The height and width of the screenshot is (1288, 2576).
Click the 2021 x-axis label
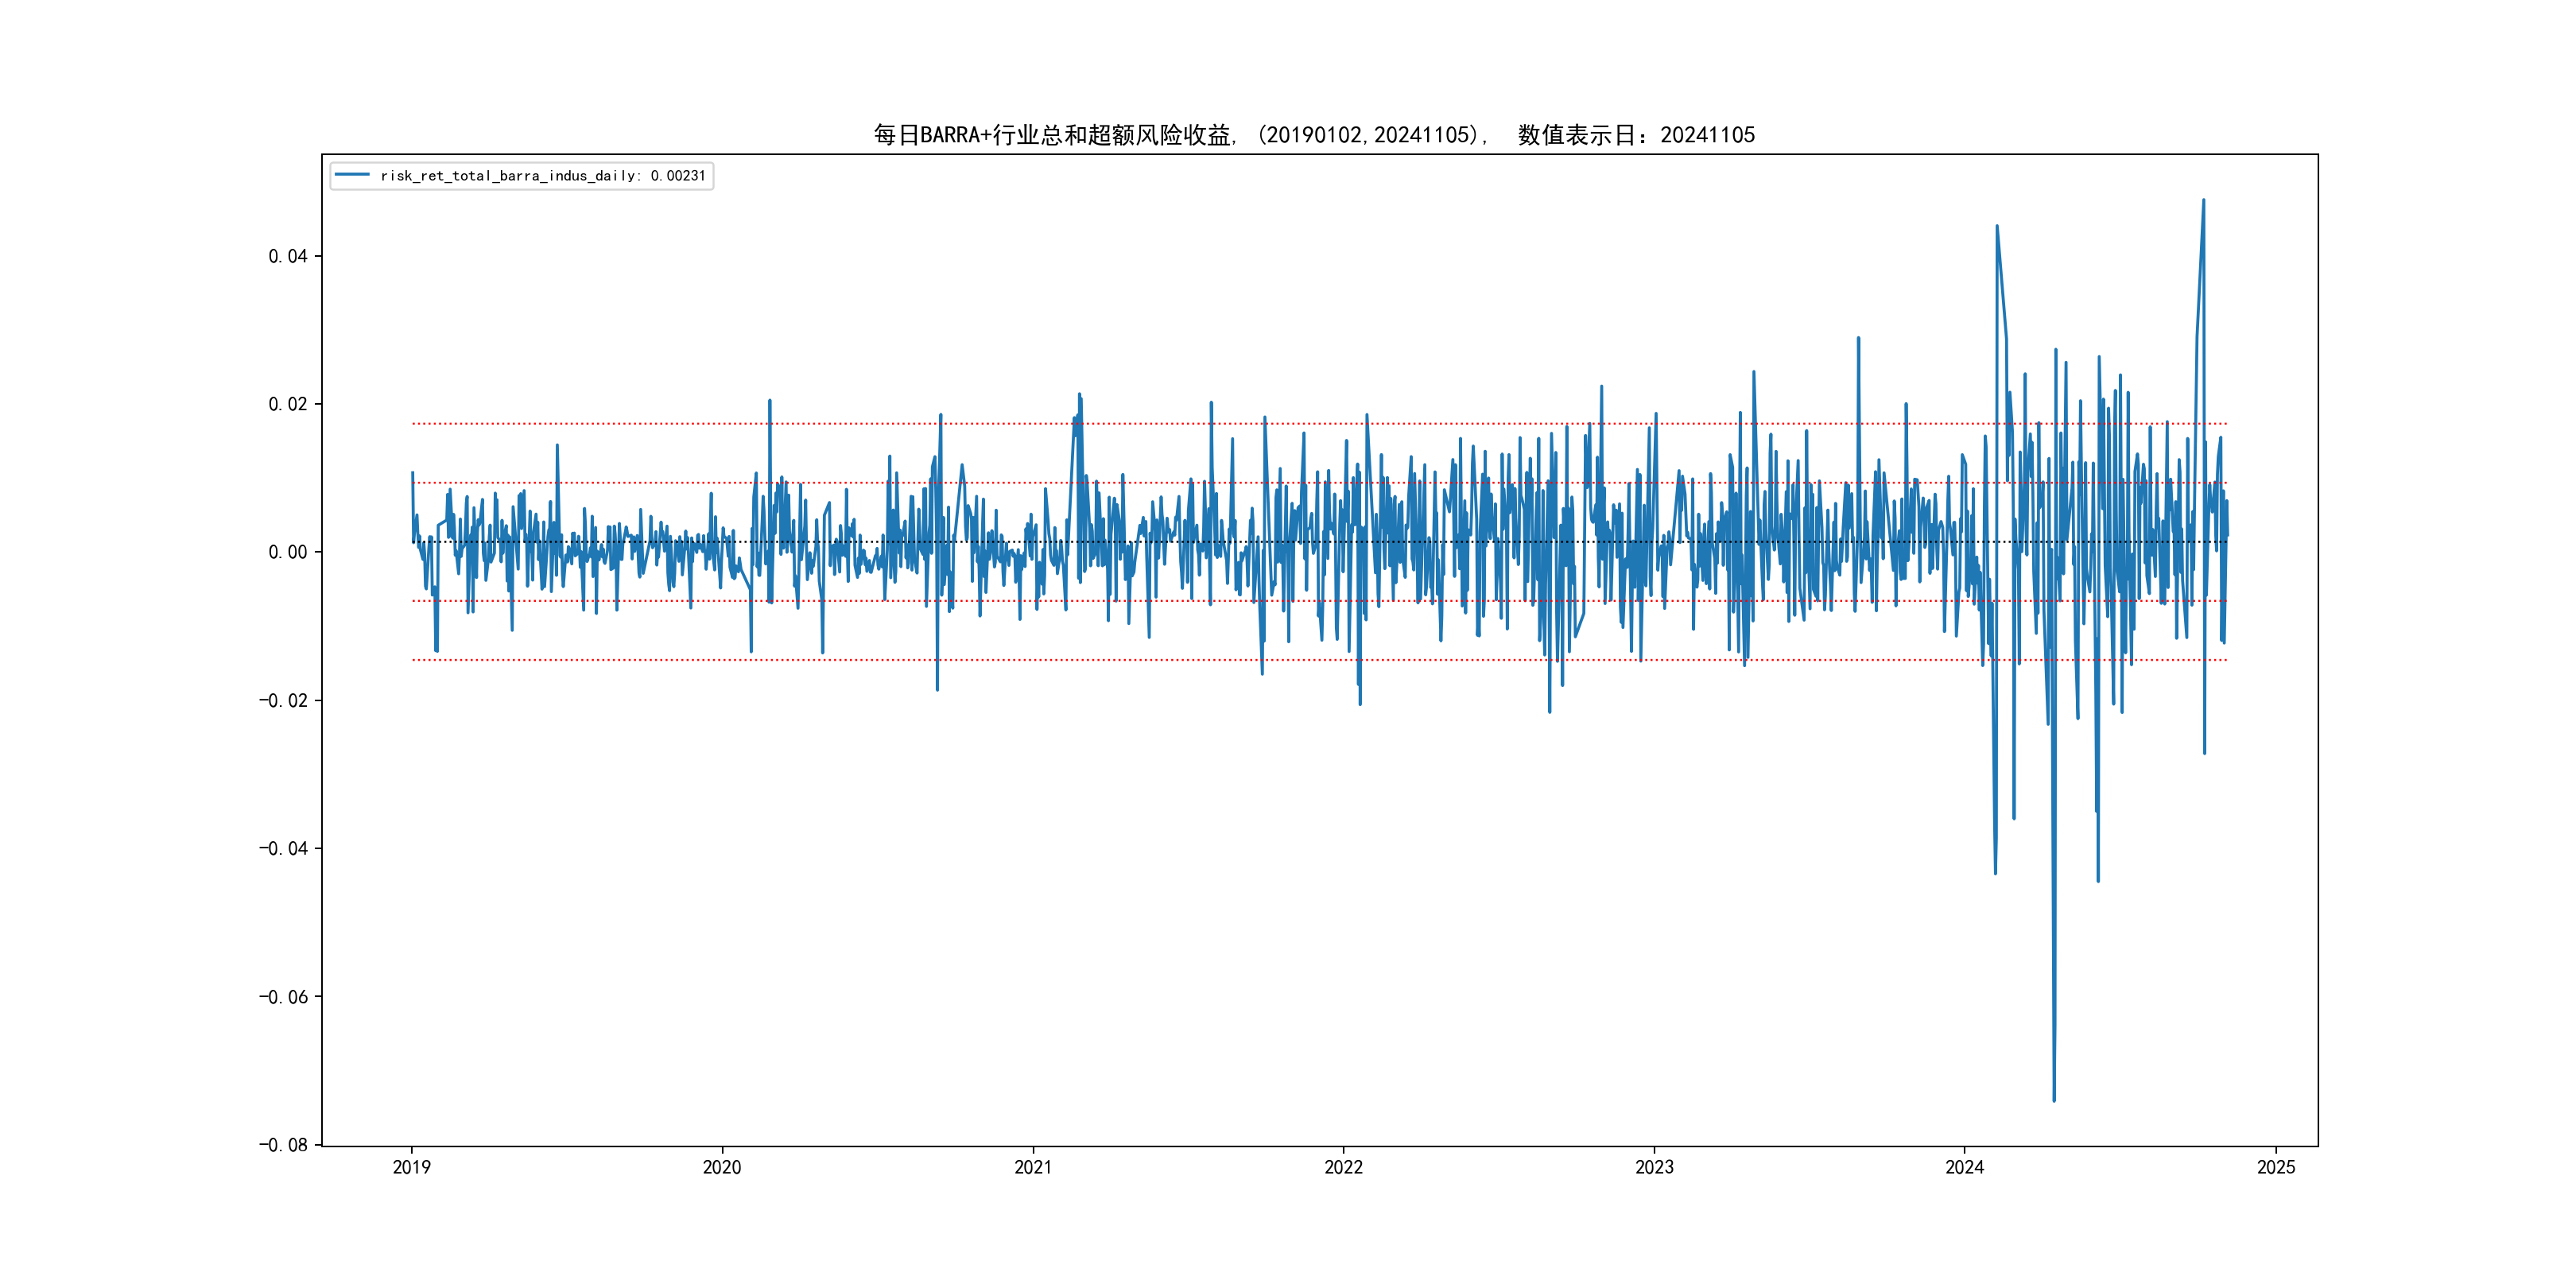[1033, 1167]
